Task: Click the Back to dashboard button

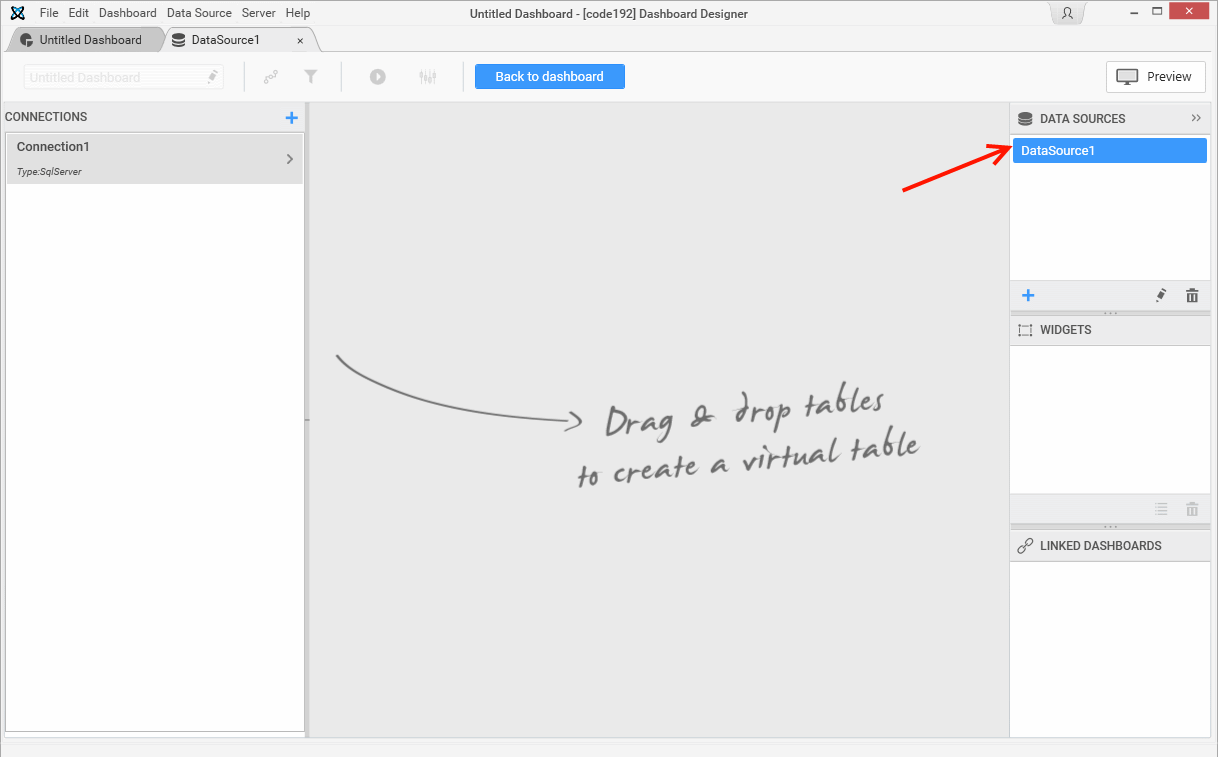Action: pyautogui.click(x=550, y=77)
